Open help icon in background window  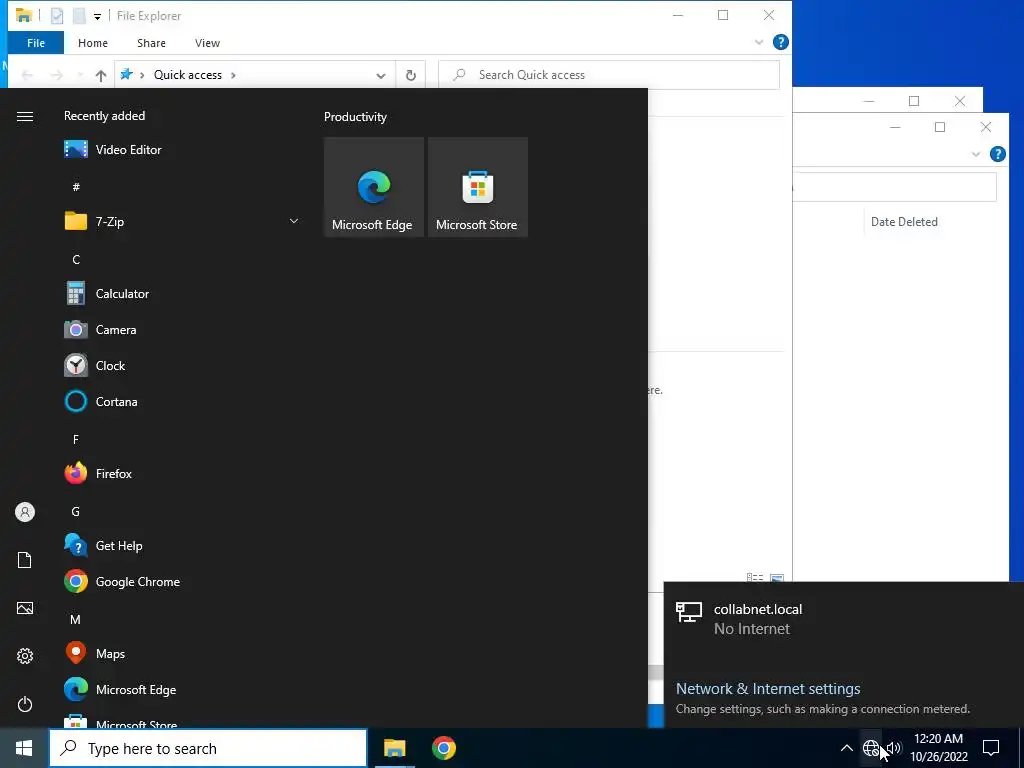[997, 154]
